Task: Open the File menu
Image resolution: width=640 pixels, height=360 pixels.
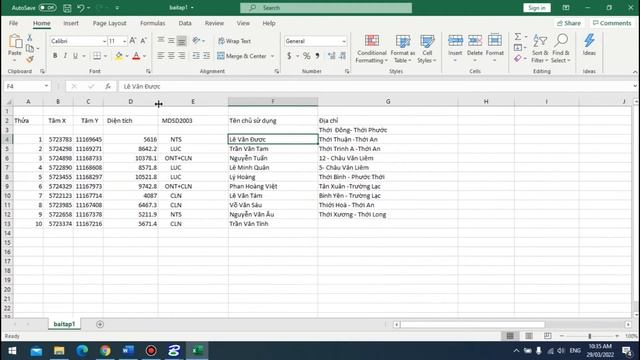Action: 13,23
